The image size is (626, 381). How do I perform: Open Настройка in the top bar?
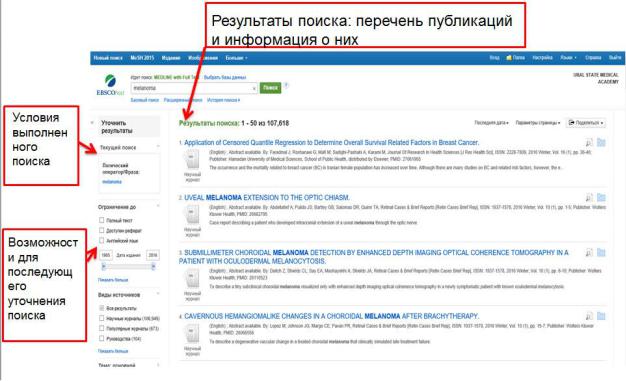[x=543, y=58]
